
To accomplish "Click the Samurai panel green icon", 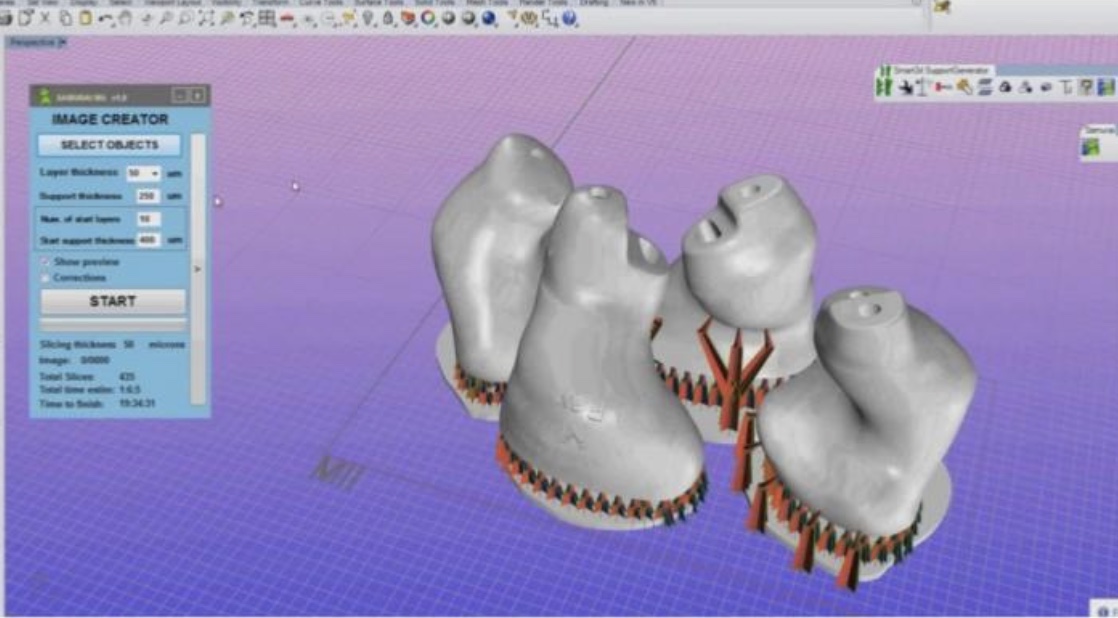I will coord(1090,148).
